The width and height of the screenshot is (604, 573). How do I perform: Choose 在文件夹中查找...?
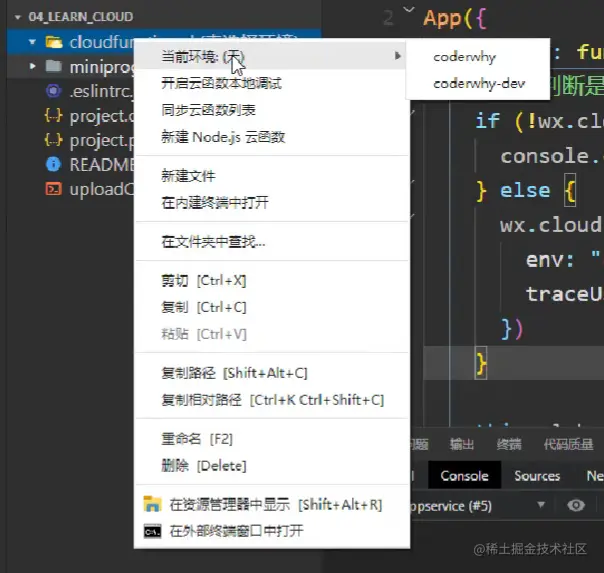point(213,242)
